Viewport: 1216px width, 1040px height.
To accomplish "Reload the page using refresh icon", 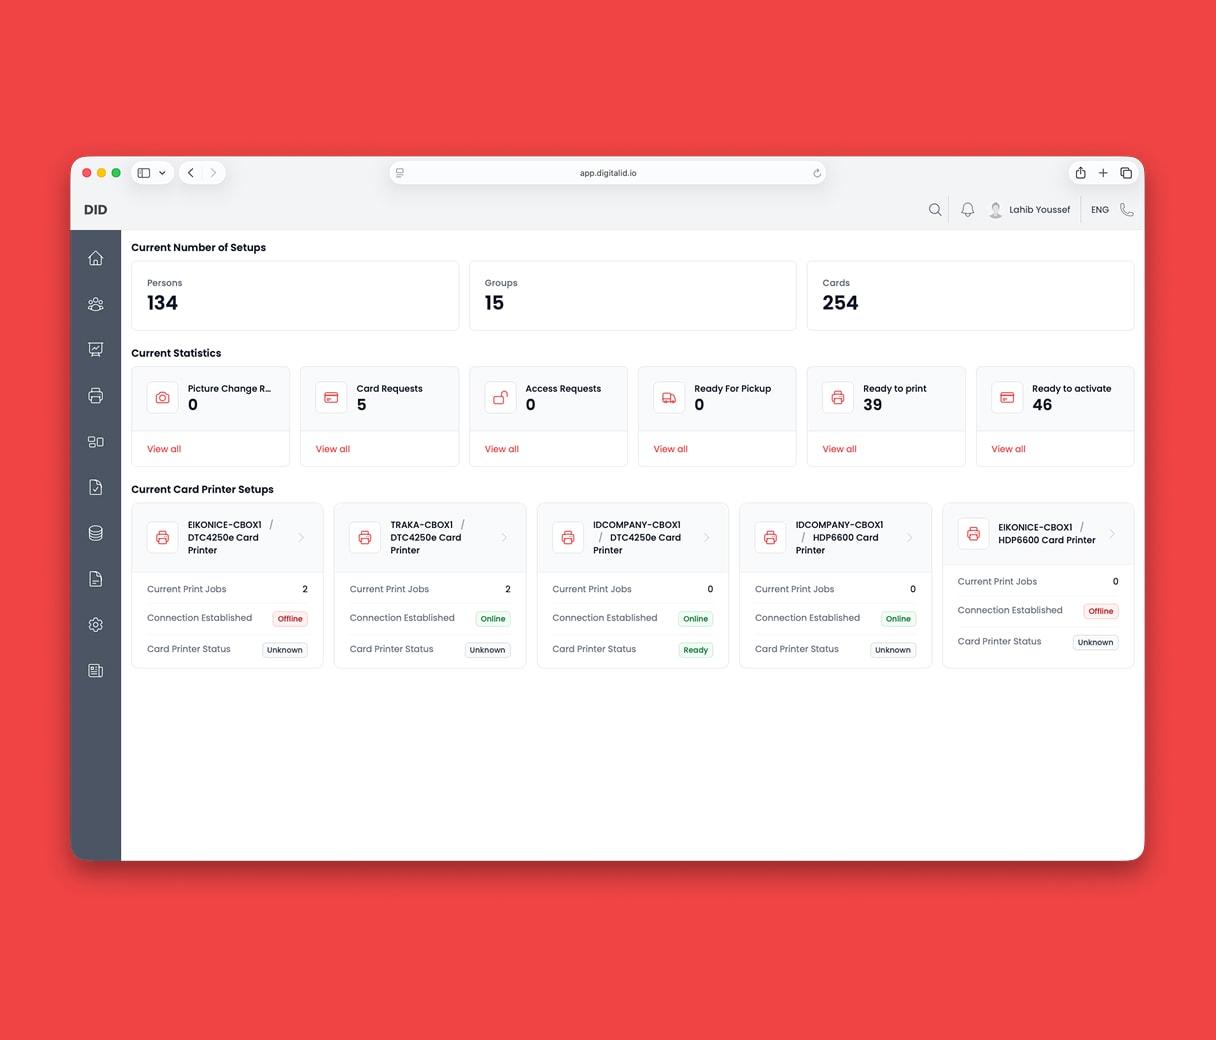I will point(817,173).
